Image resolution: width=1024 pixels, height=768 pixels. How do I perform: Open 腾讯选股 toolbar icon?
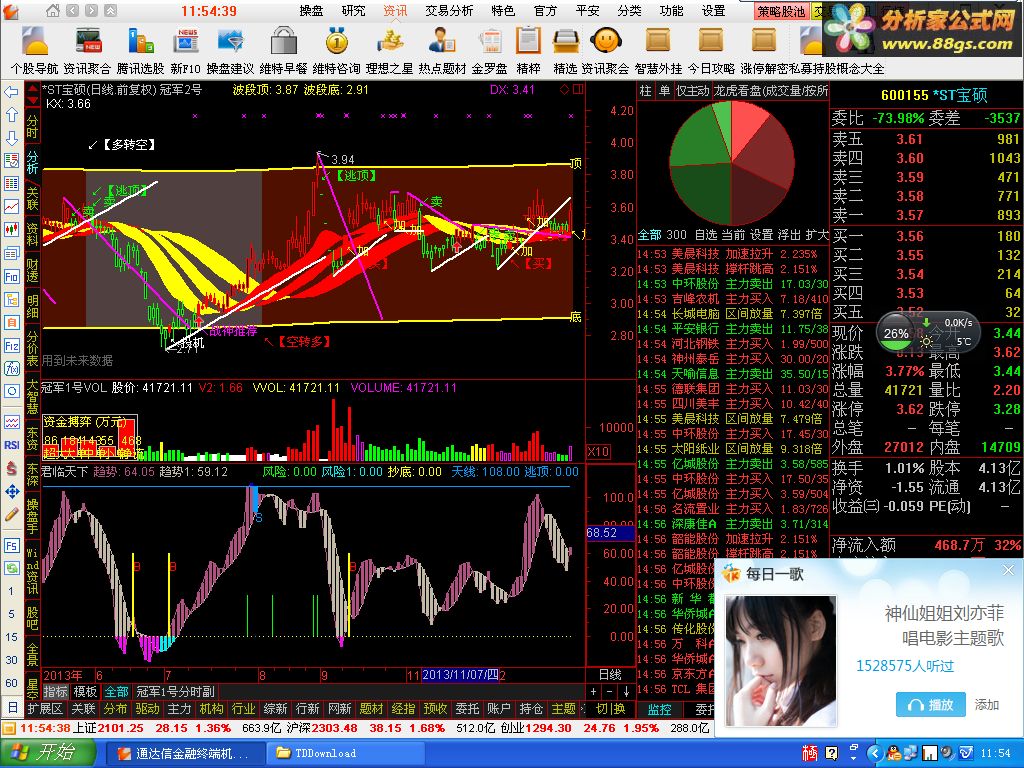pyautogui.click(x=140, y=50)
